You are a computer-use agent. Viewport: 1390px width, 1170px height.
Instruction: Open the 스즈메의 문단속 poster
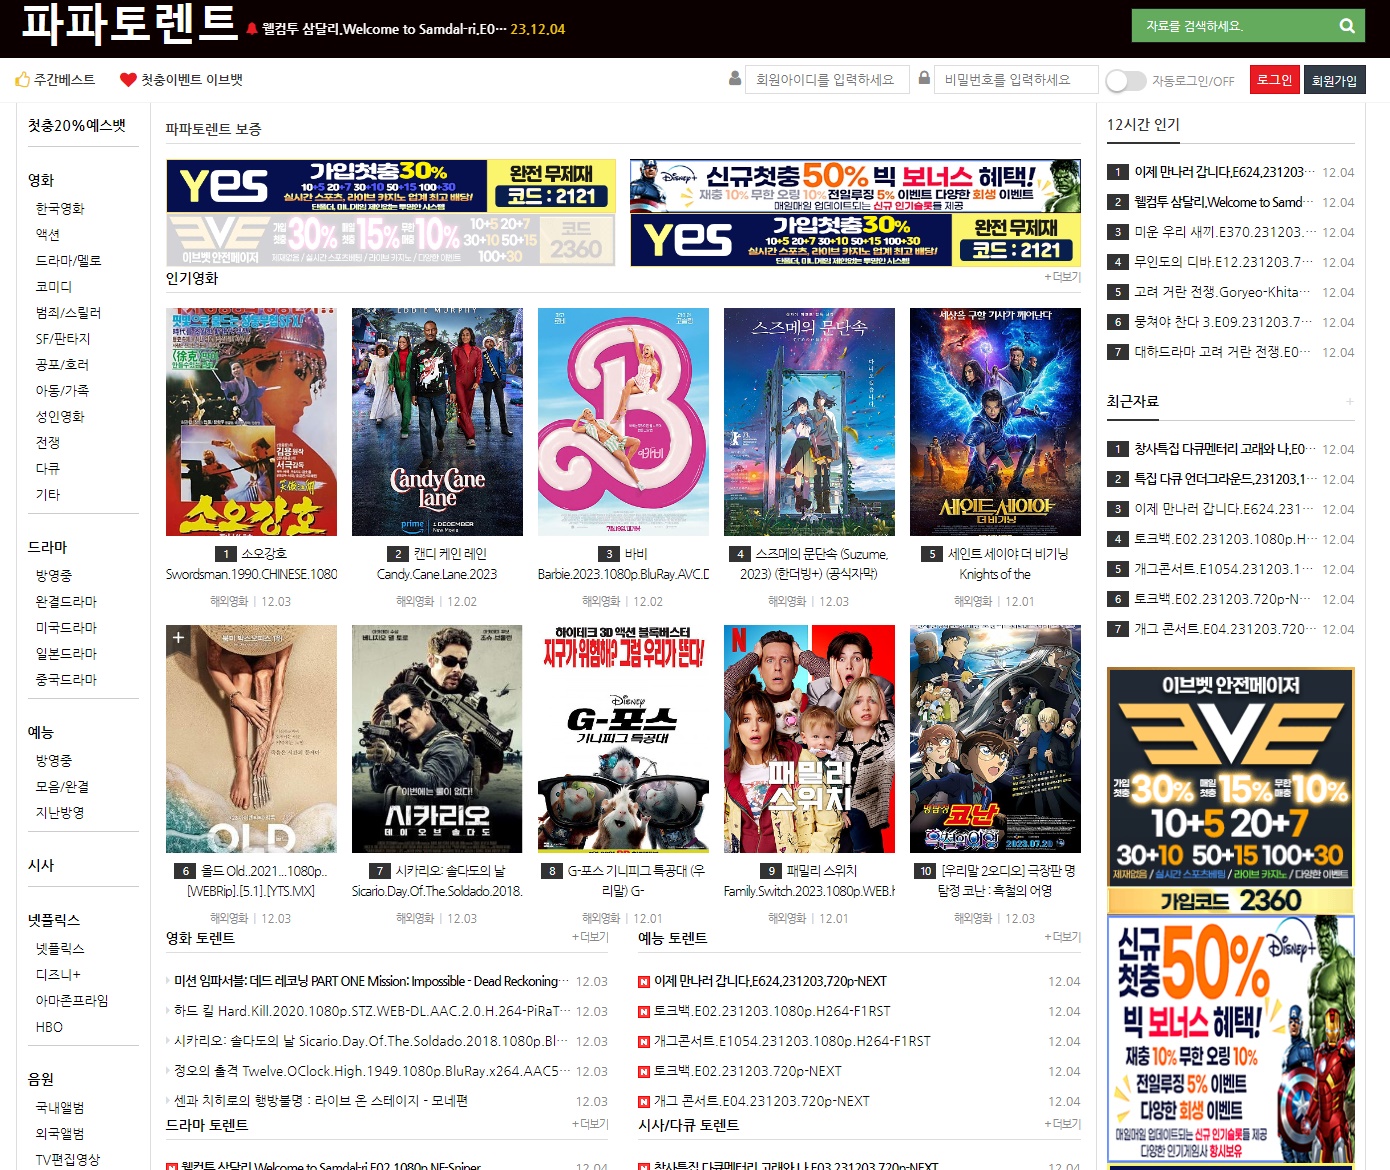(809, 422)
